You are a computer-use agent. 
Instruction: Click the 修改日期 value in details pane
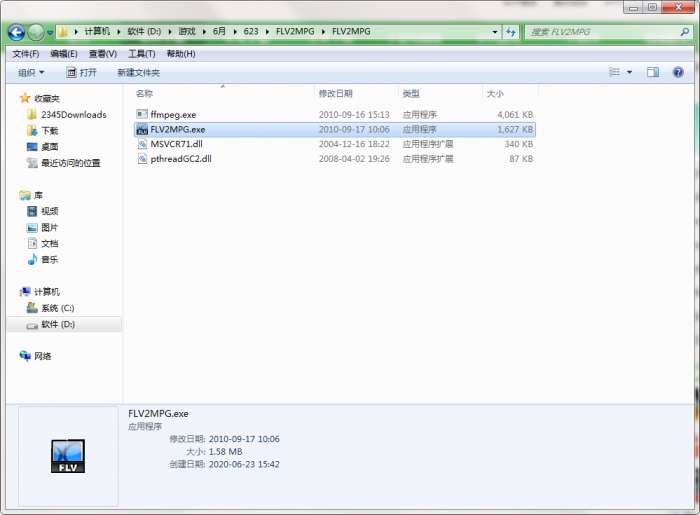pyautogui.click(x=244, y=439)
